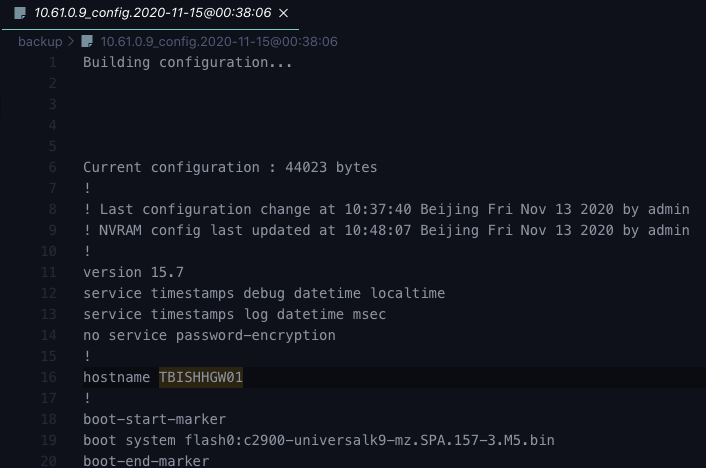
Task: Click the breadcrumb chevron separator after backup
Action: [70, 42]
